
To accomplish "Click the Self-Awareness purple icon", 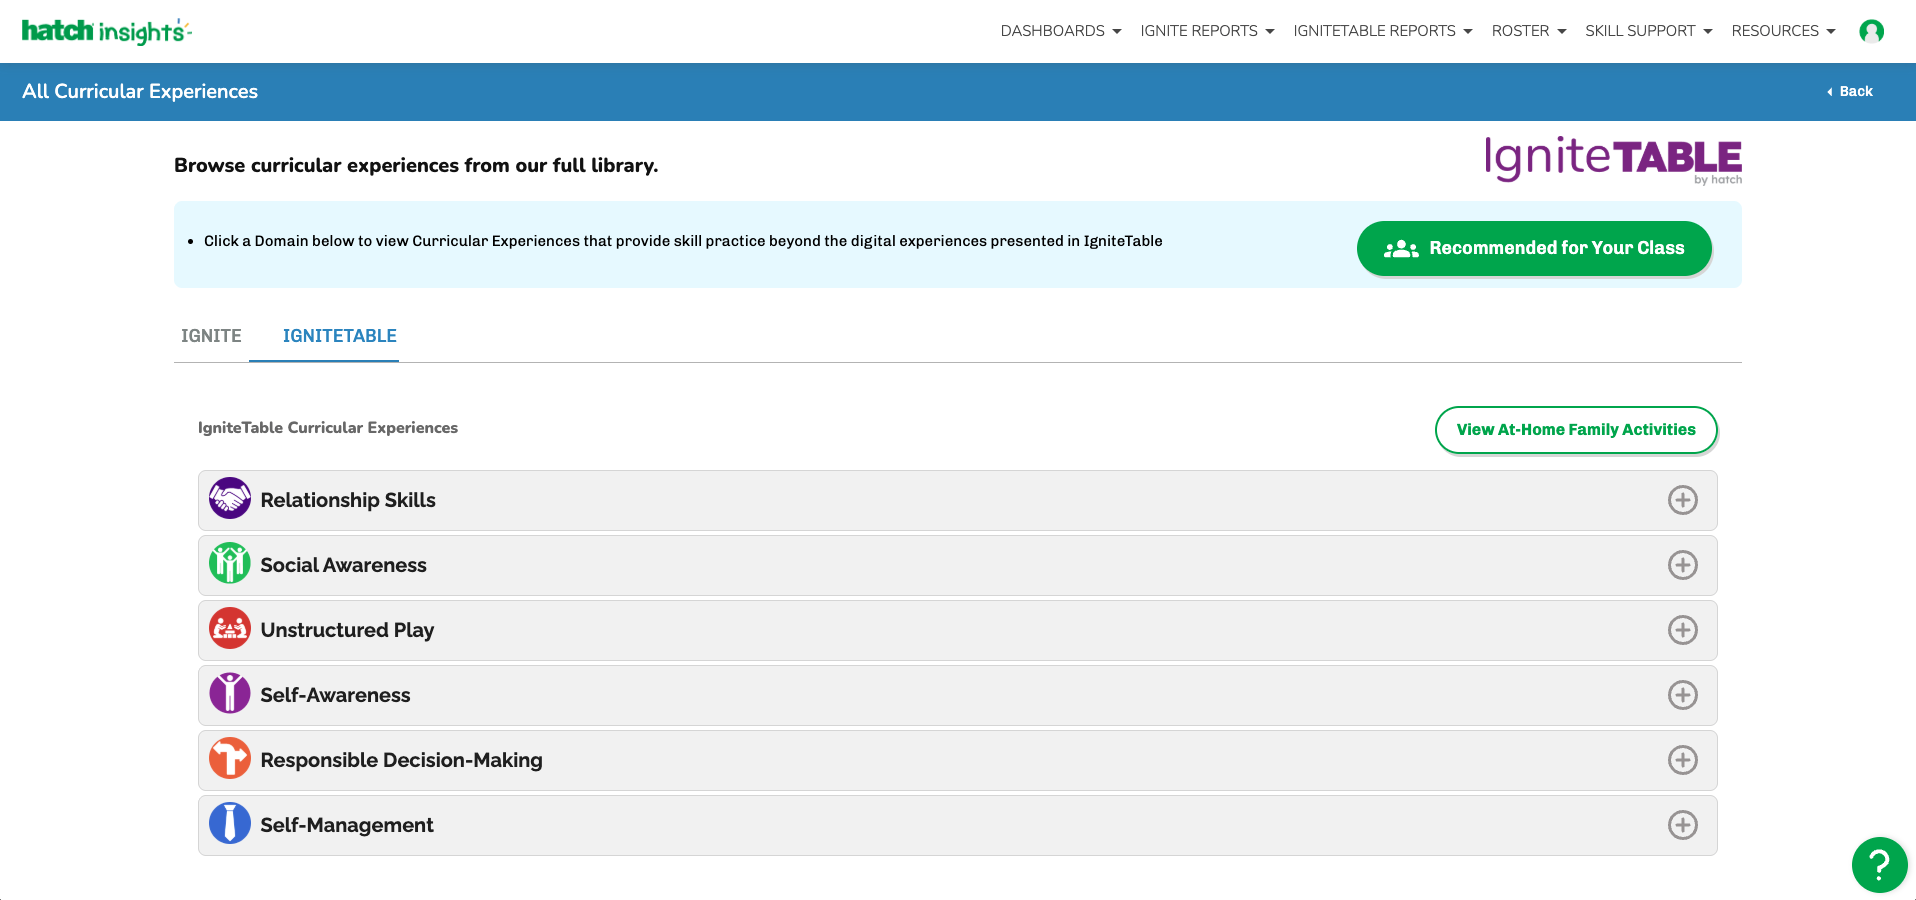I will coord(230,693).
